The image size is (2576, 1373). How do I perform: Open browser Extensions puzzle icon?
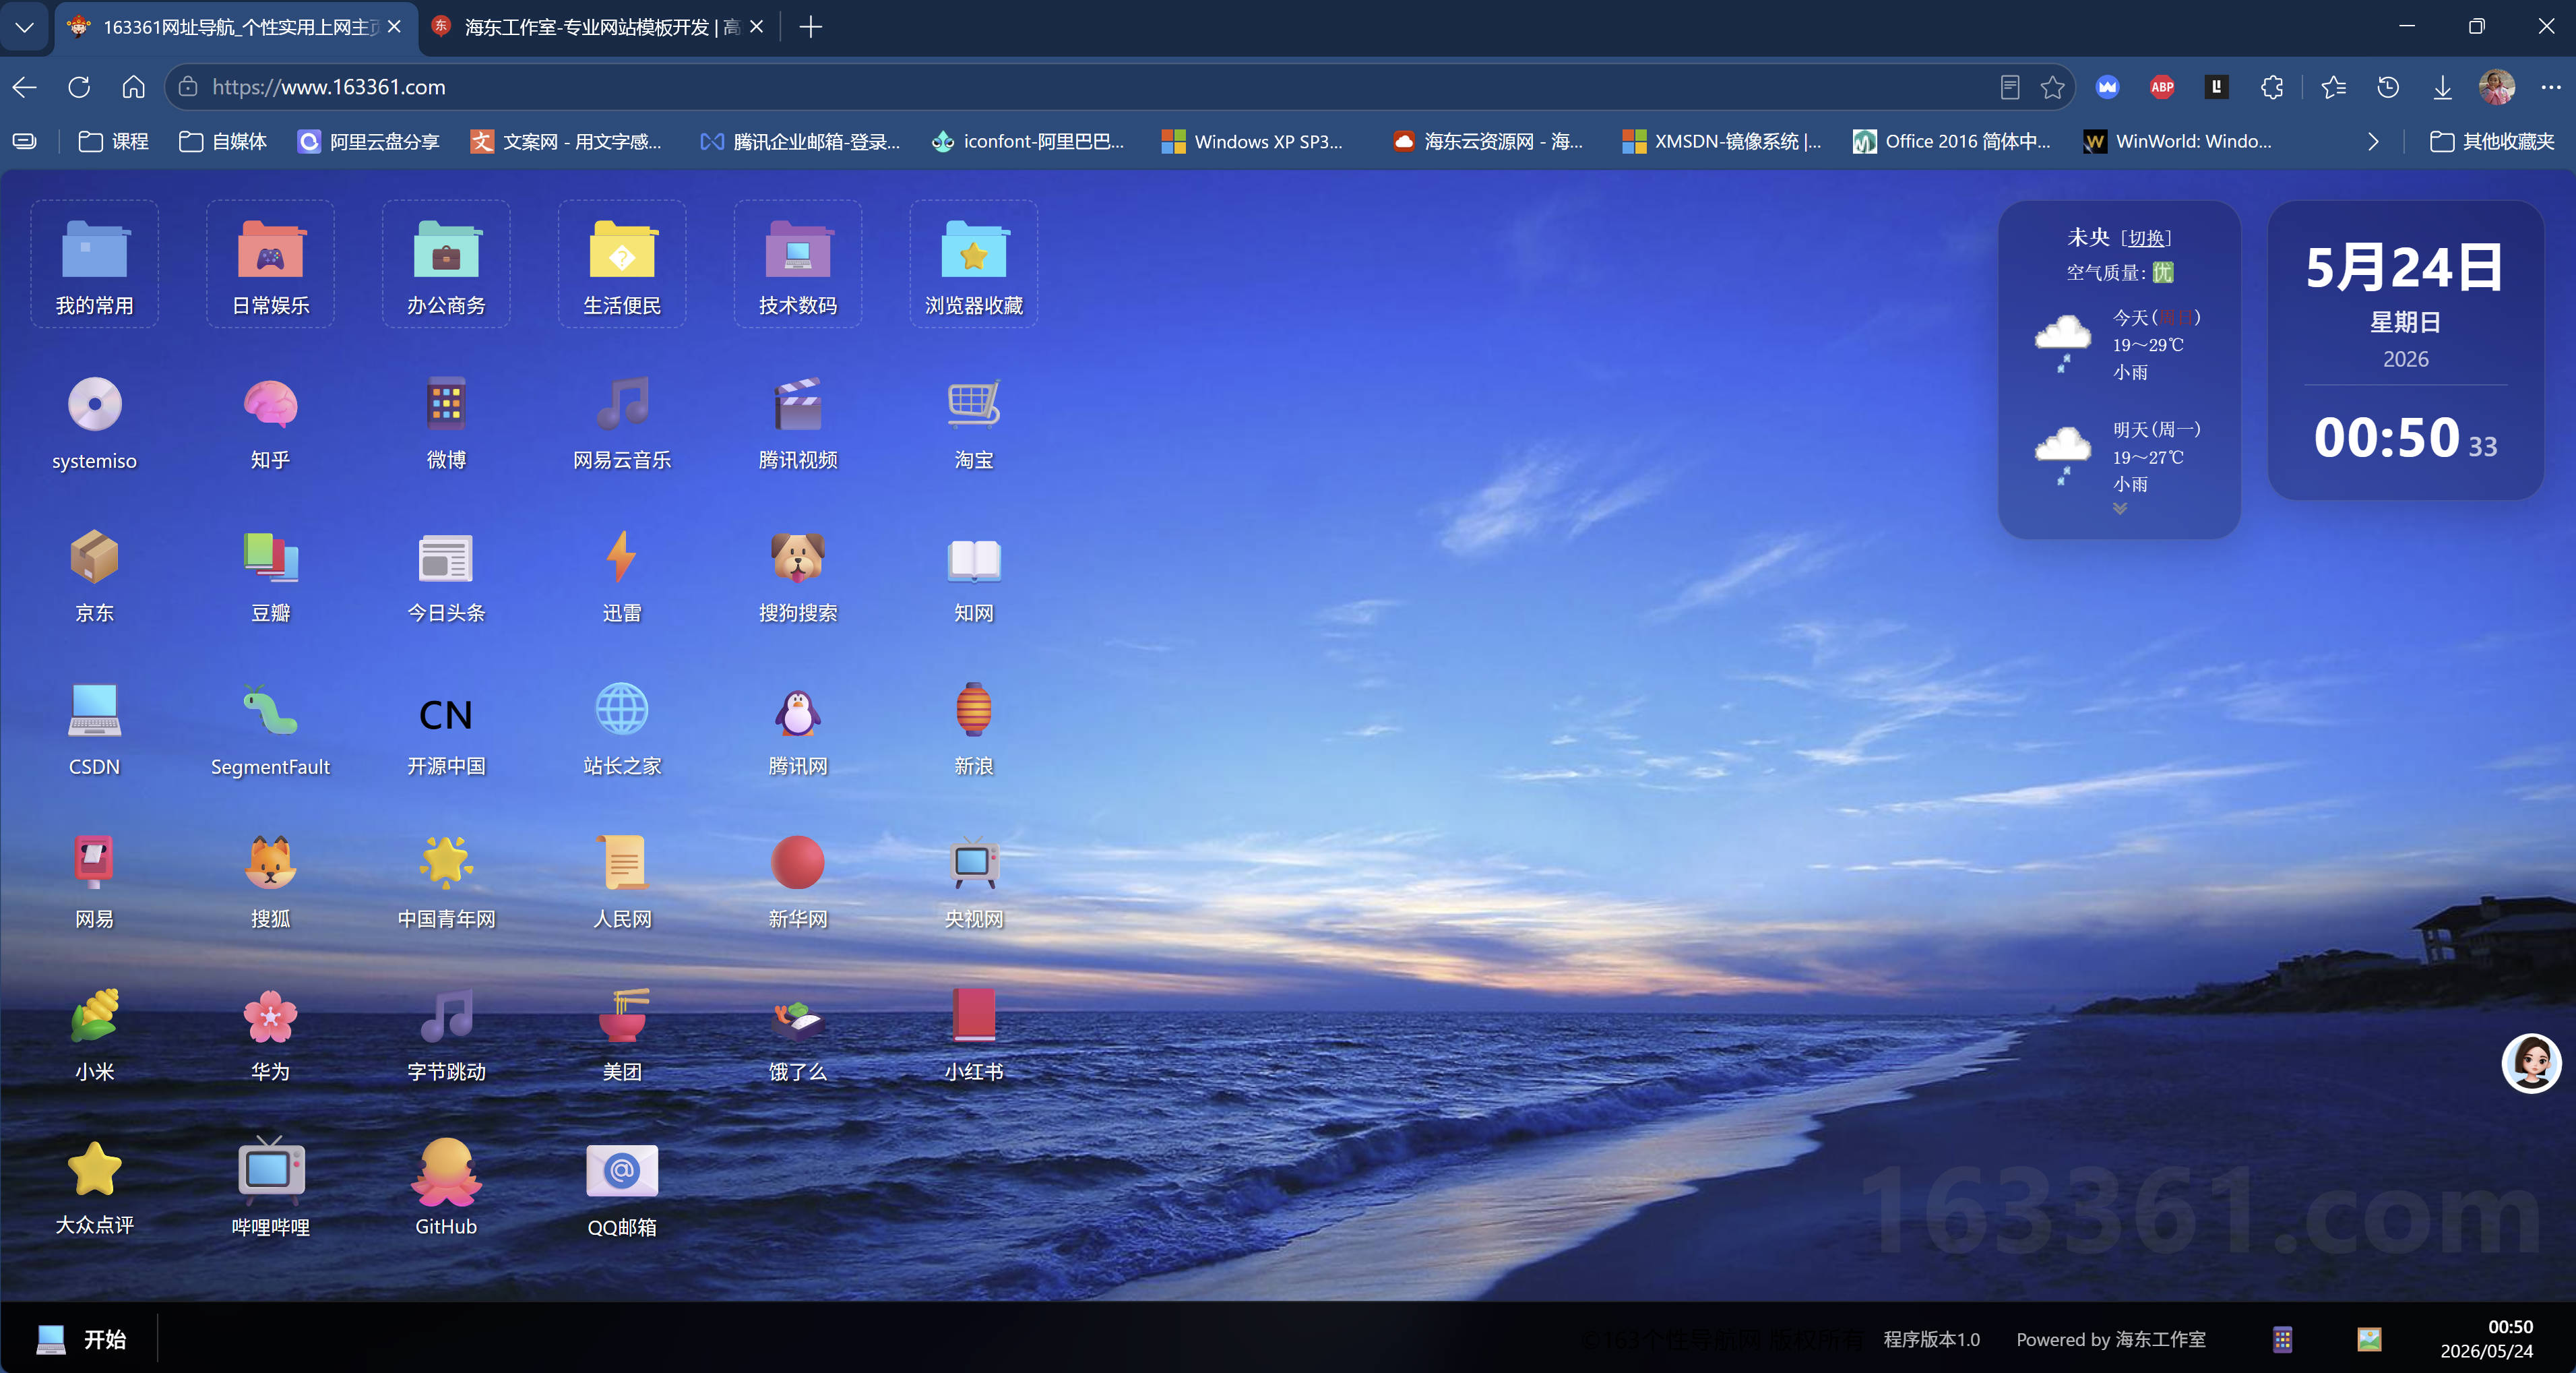pyautogui.click(x=2272, y=87)
